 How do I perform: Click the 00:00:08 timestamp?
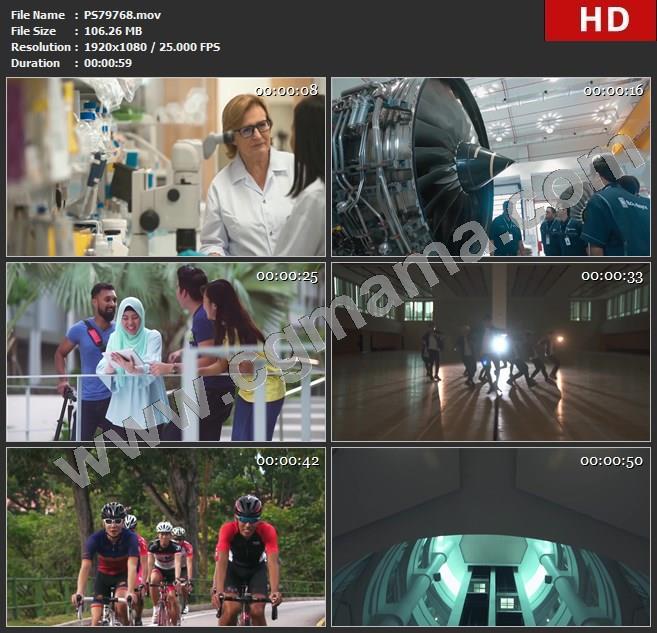(287, 91)
